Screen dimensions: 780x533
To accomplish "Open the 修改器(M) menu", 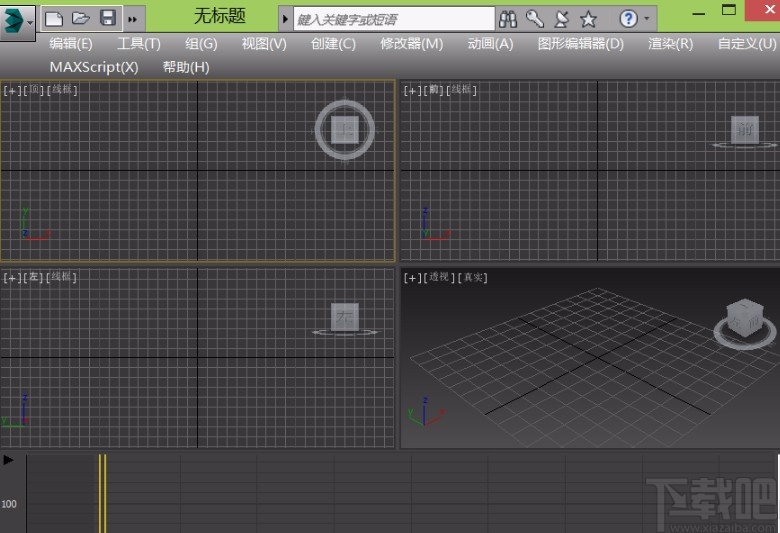I will point(412,44).
